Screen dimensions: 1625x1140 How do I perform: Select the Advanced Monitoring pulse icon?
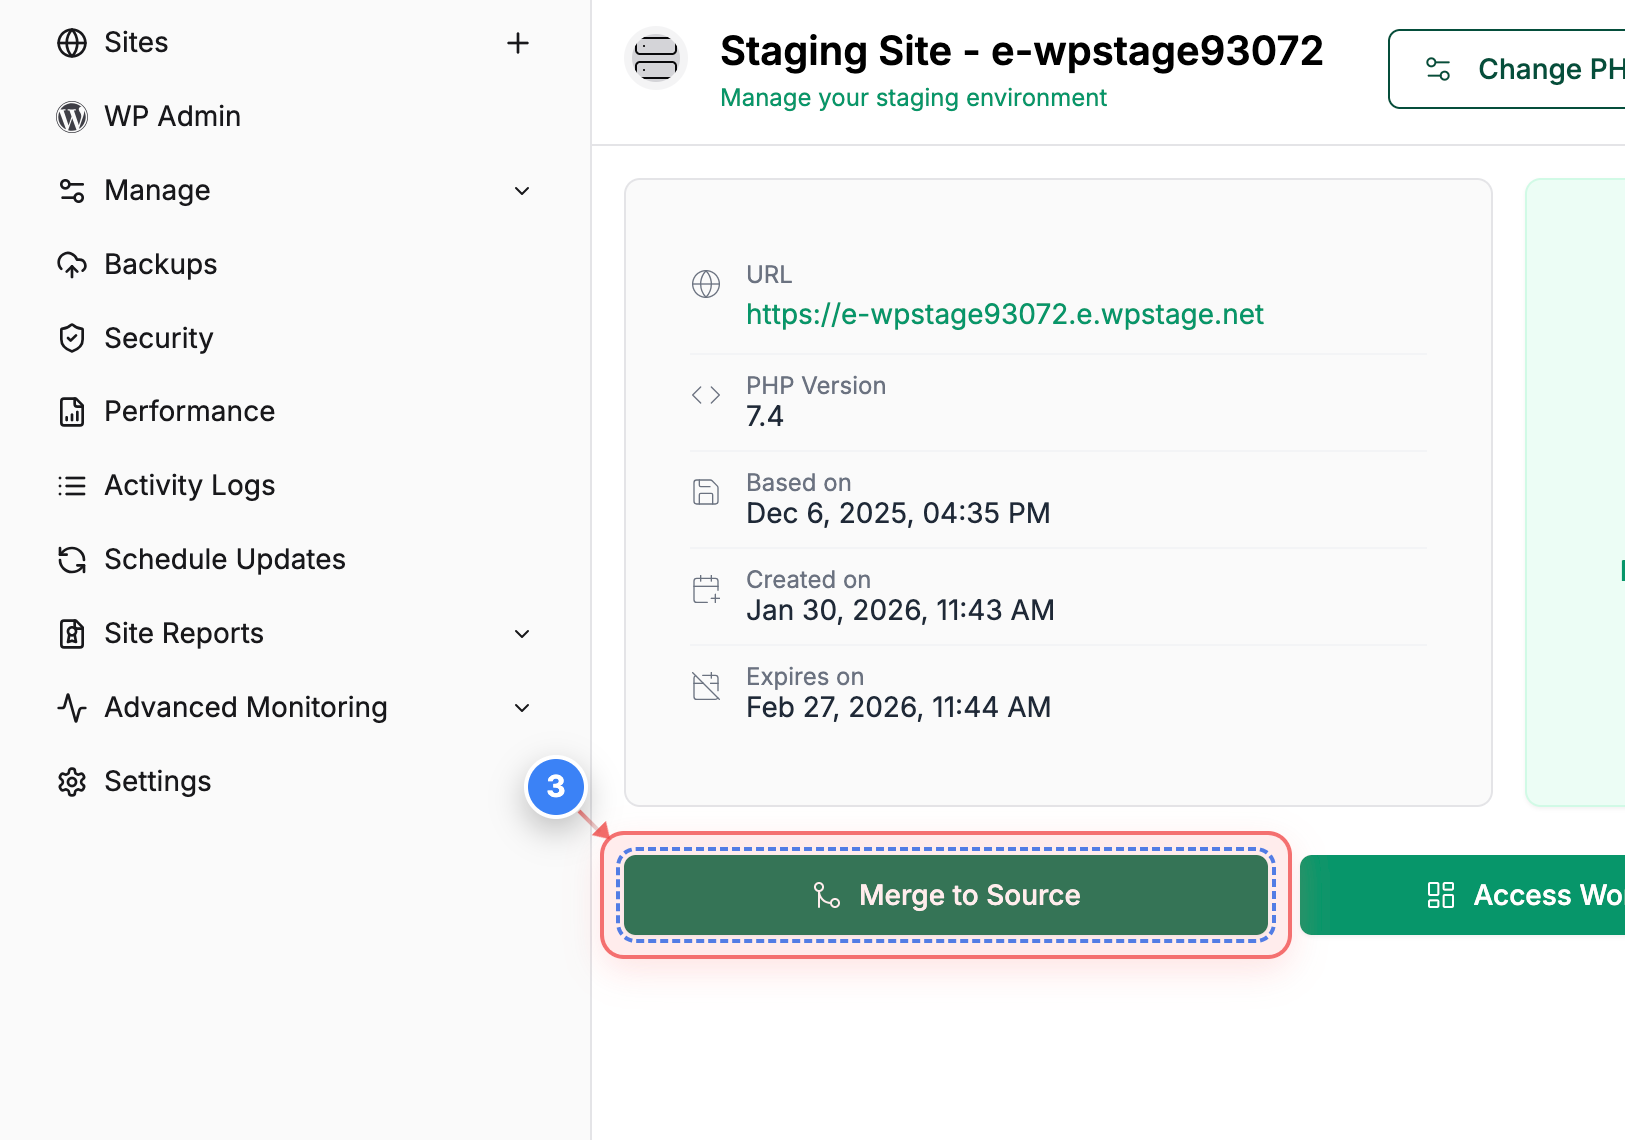[x=71, y=707]
